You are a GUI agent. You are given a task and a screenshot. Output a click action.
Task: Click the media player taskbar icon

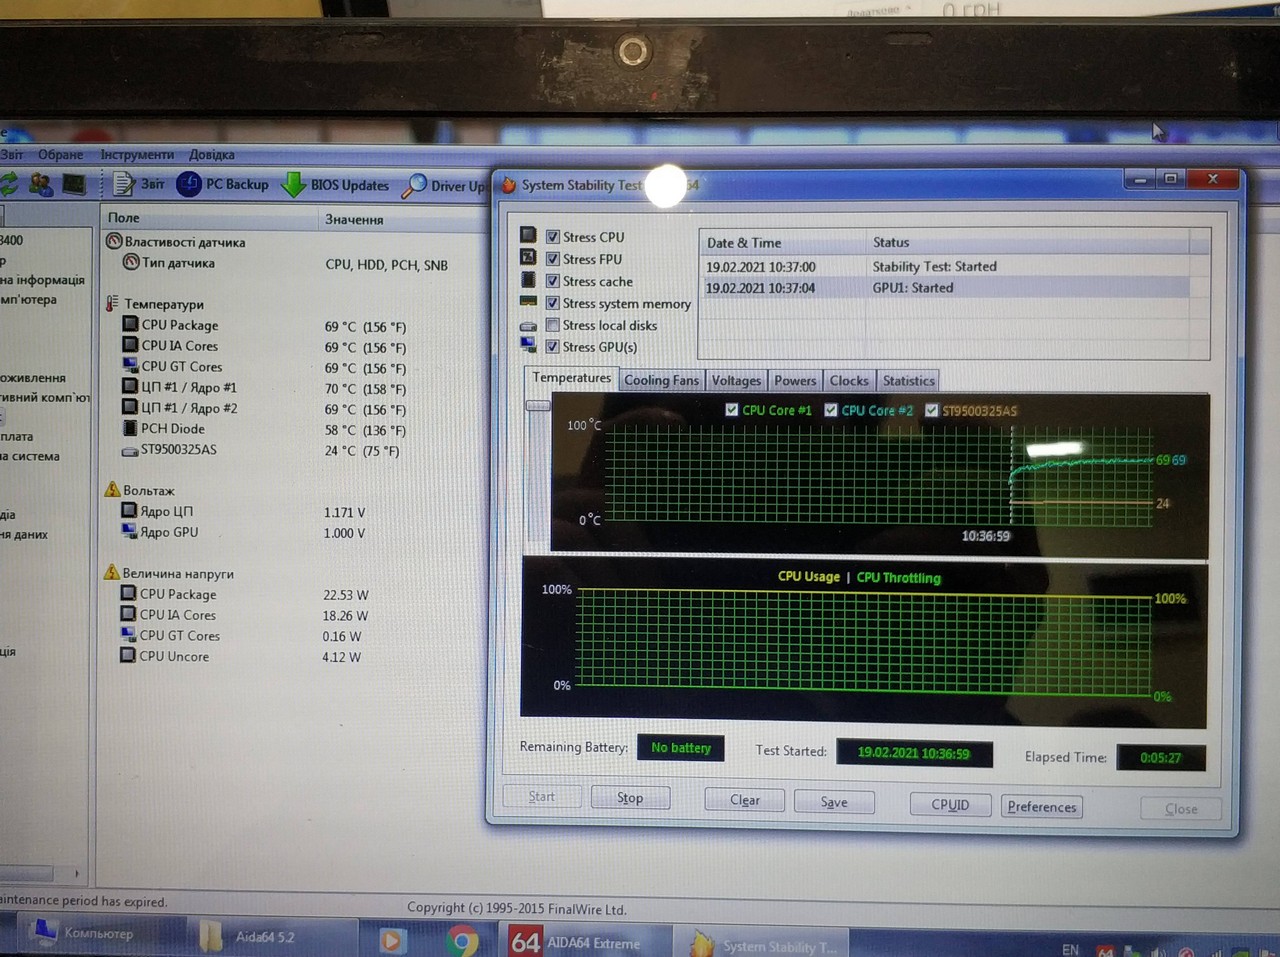pyautogui.click(x=392, y=940)
